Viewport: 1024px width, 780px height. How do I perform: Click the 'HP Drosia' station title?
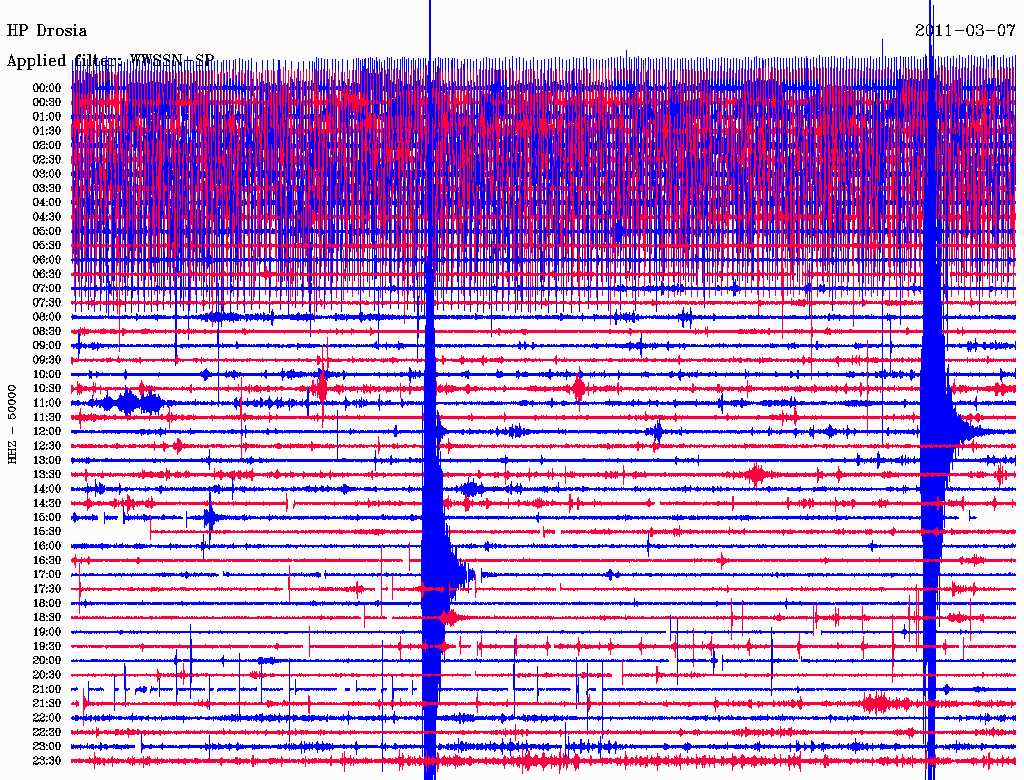[x=46, y=31]
